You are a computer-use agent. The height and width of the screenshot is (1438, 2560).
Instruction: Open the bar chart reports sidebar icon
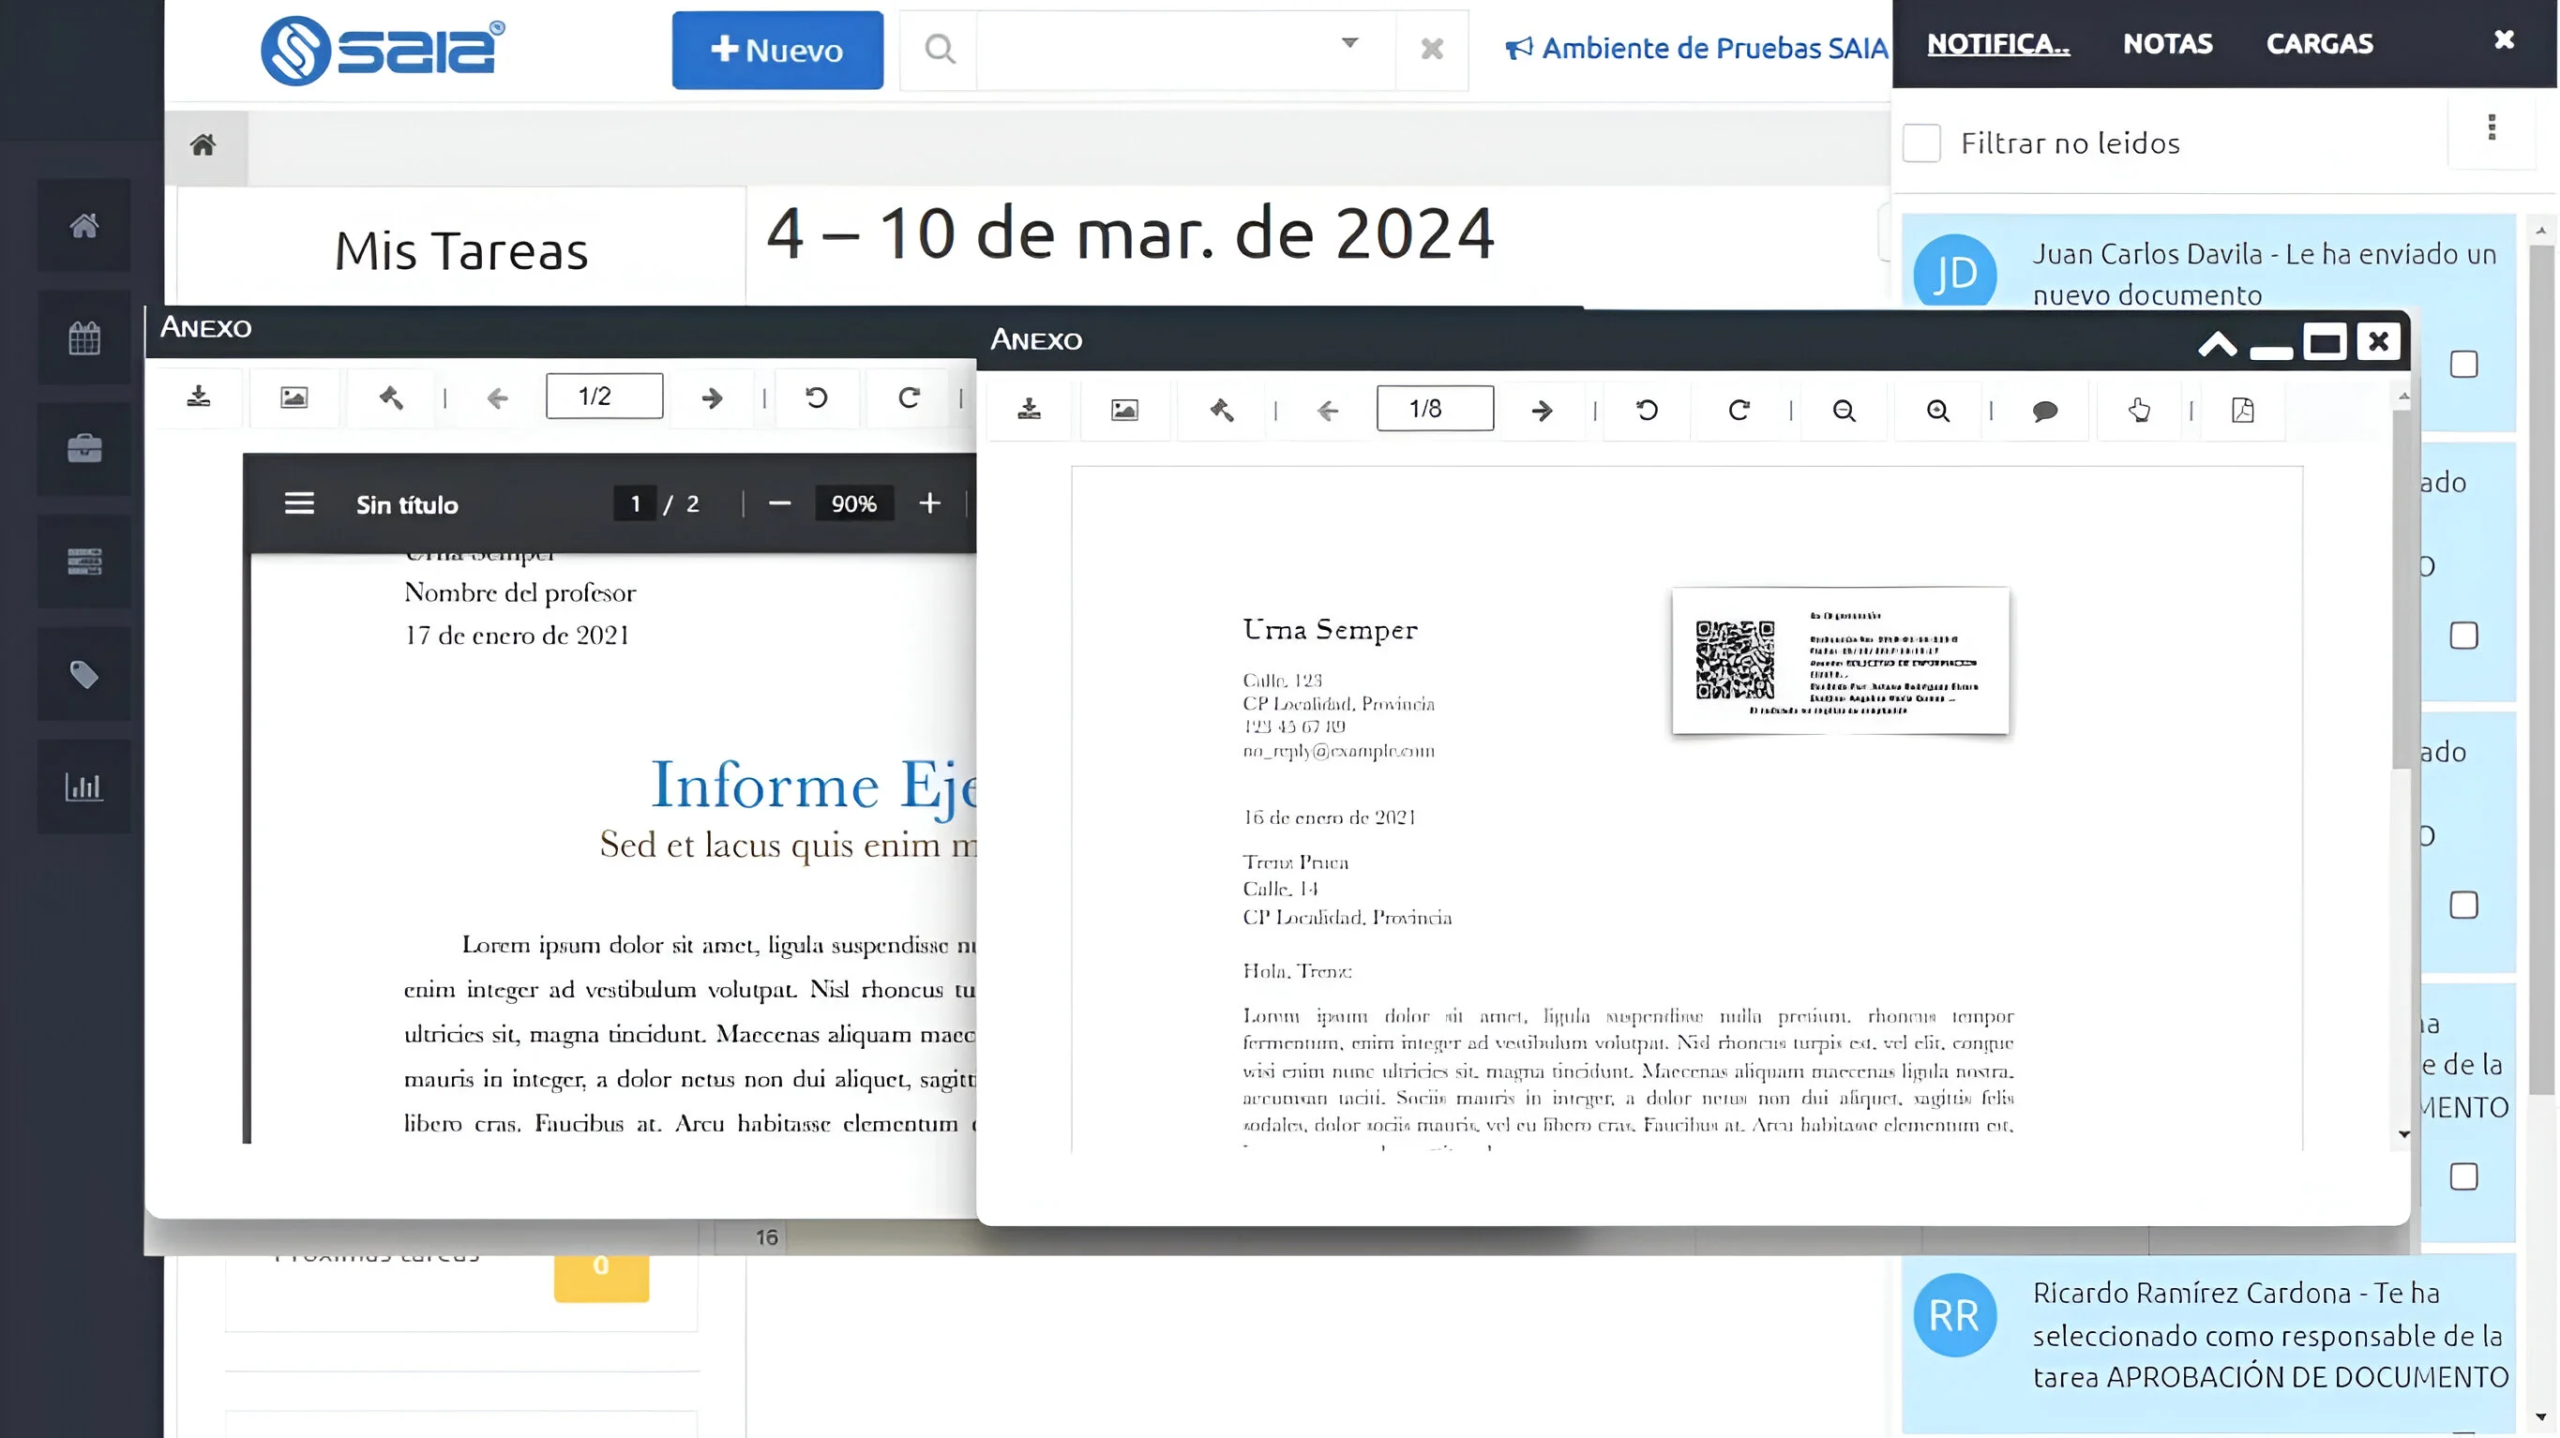click(84, 787)
